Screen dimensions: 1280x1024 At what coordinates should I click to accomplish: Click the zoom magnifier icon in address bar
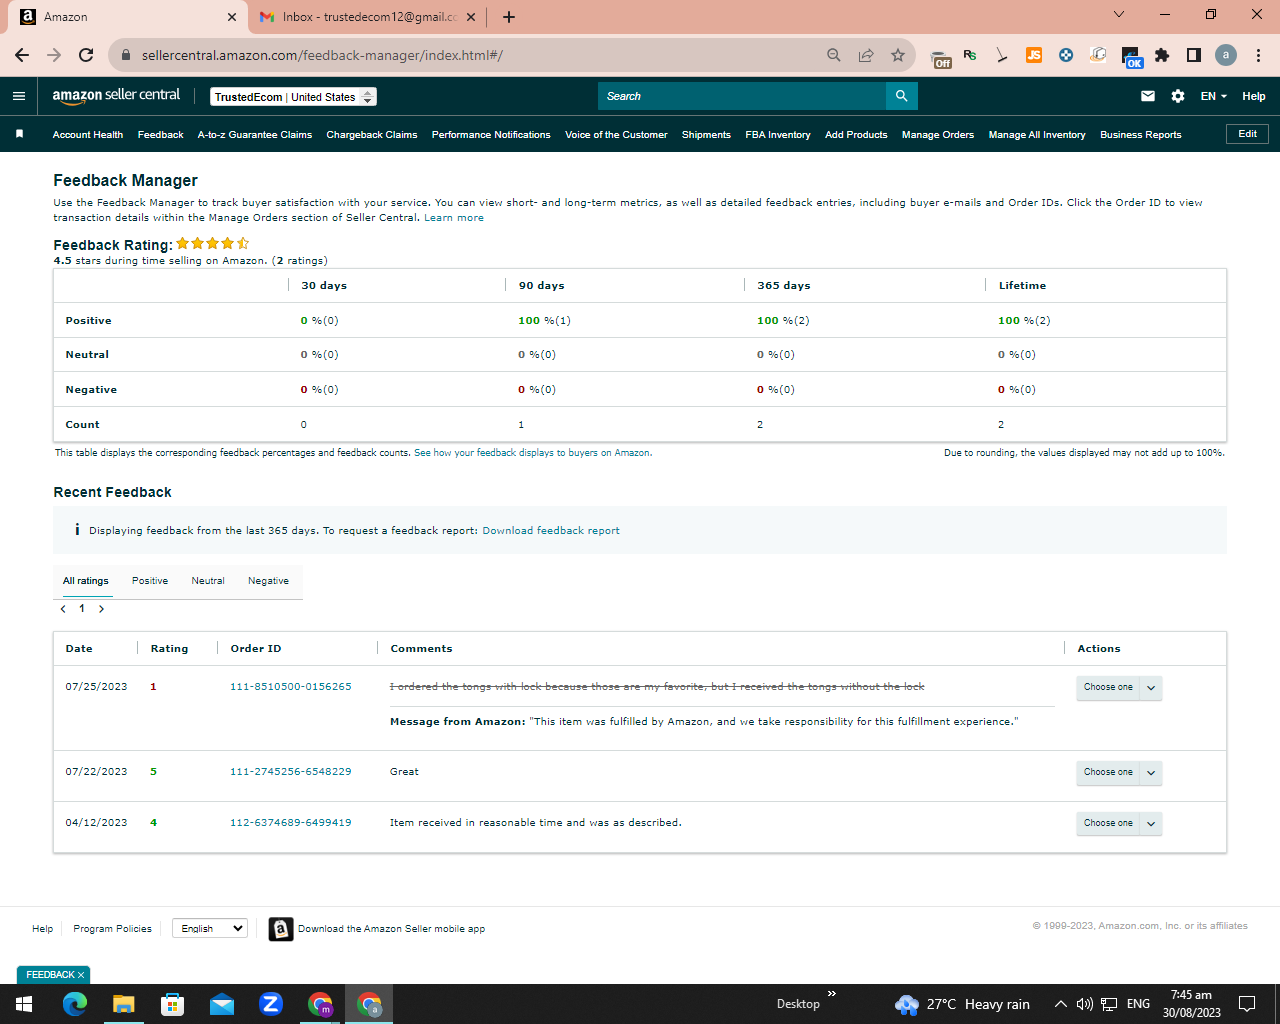834,55
